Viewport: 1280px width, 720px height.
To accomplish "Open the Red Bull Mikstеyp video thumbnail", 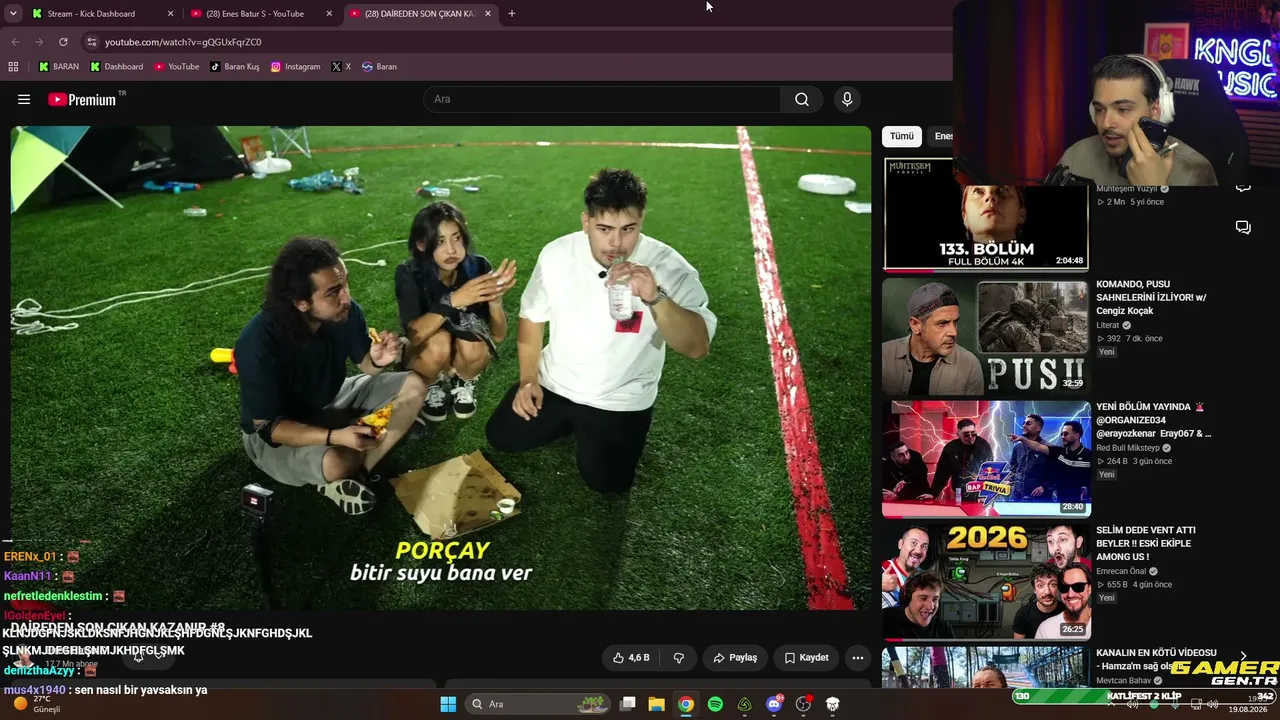I will (x=985, y=459).
